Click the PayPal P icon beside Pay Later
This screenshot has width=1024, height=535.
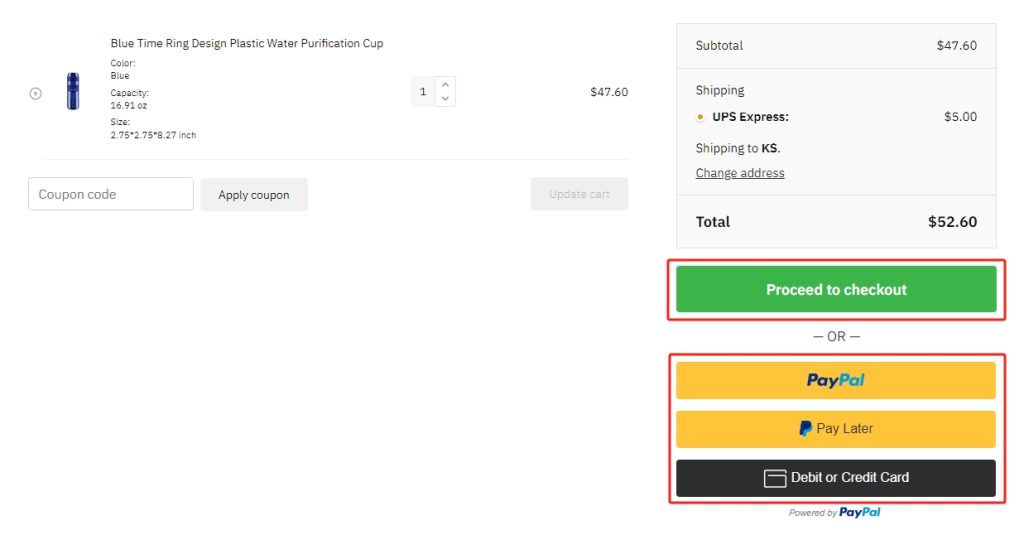pyautogui.click(x=805, y=429)
